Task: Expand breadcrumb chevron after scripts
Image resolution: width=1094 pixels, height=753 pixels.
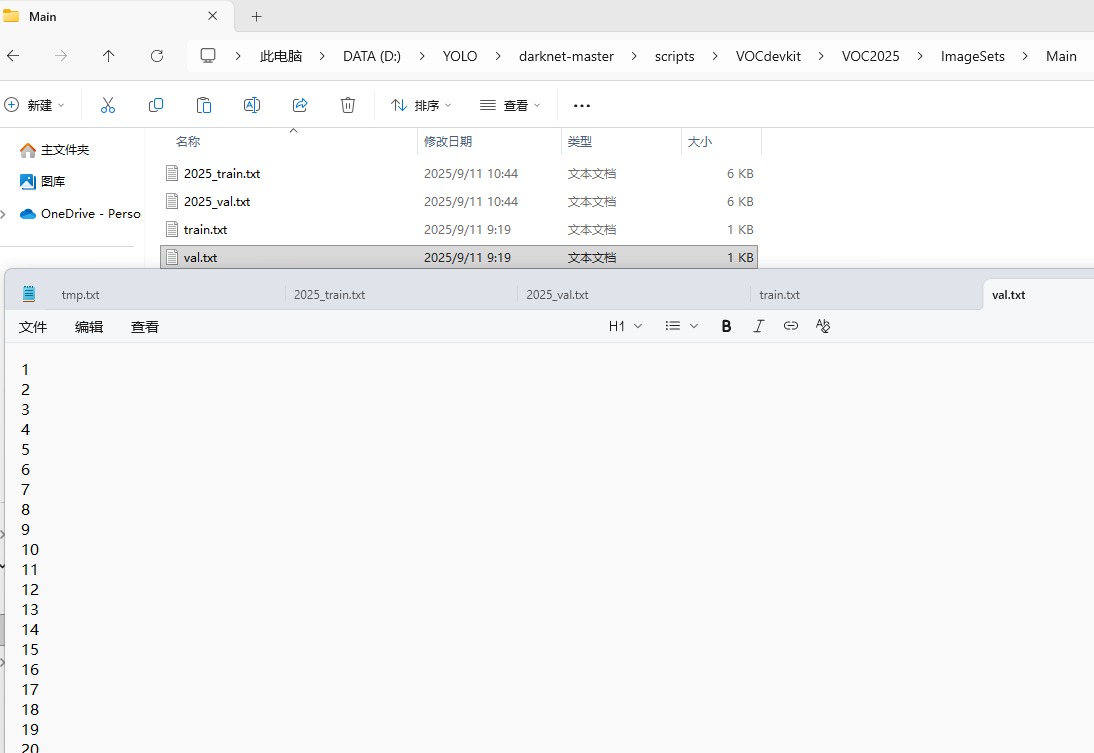Action: [x=715, y=56]
